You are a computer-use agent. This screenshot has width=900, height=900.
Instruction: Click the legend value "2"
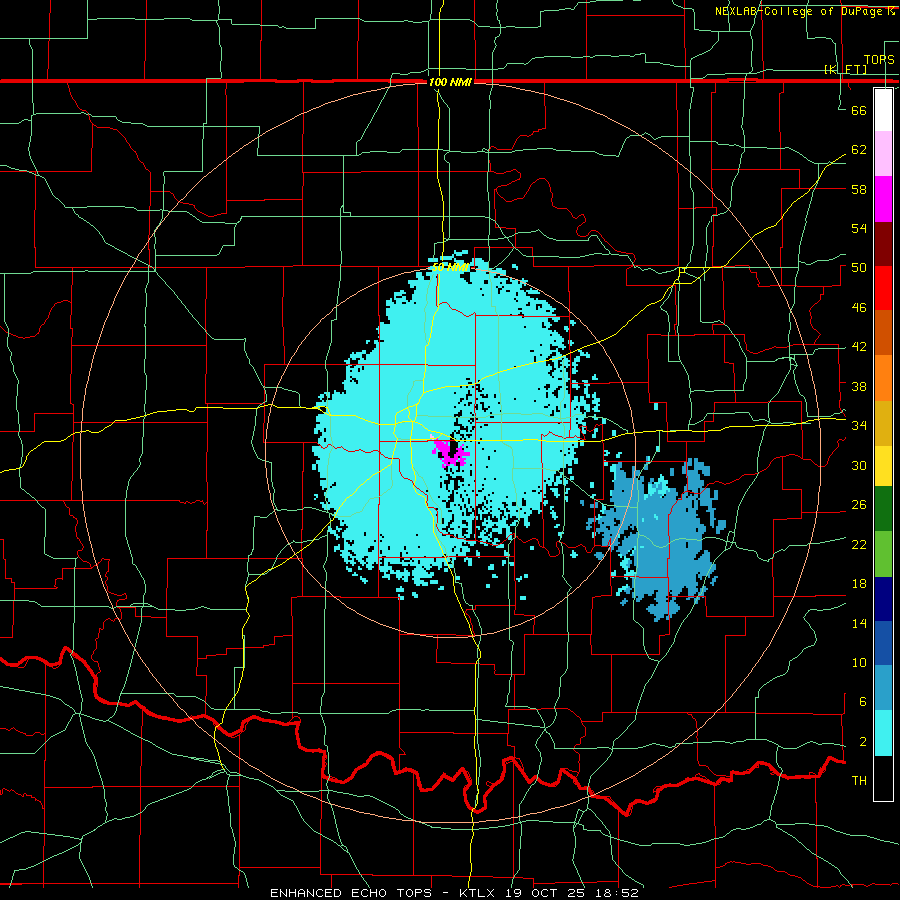tap(862, 742)
